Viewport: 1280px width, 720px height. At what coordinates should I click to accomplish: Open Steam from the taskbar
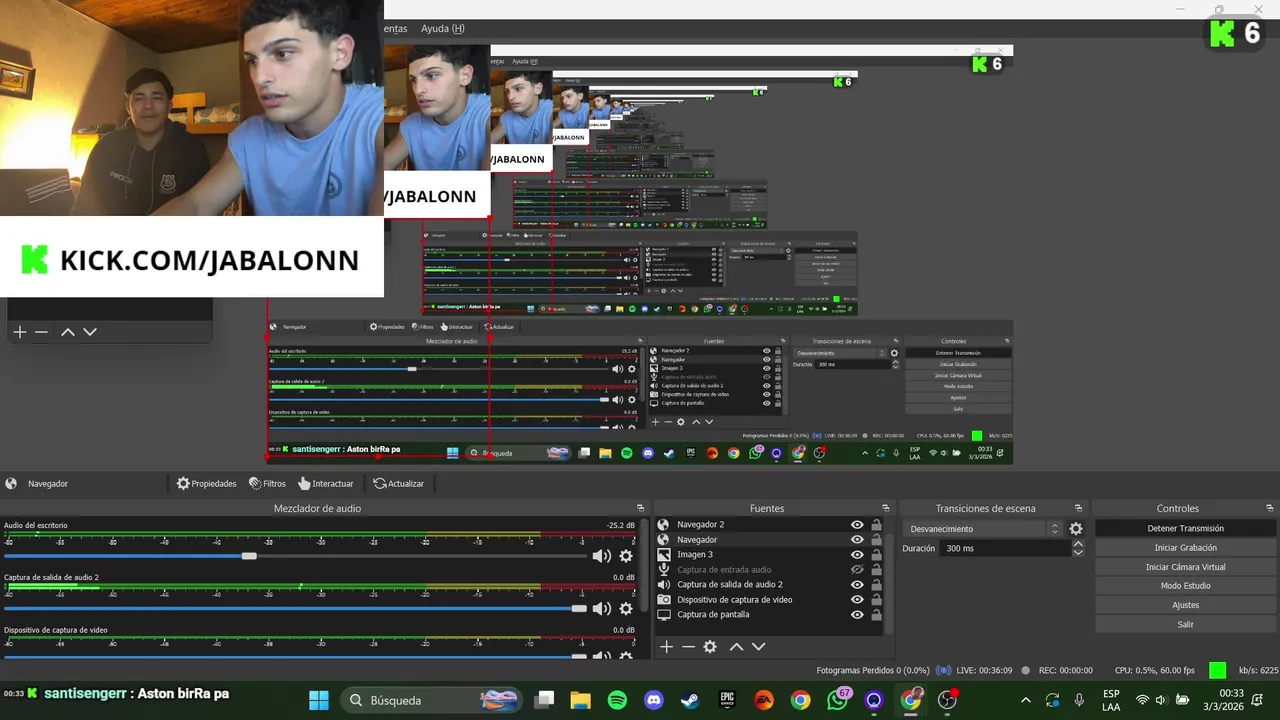(690, 700)
